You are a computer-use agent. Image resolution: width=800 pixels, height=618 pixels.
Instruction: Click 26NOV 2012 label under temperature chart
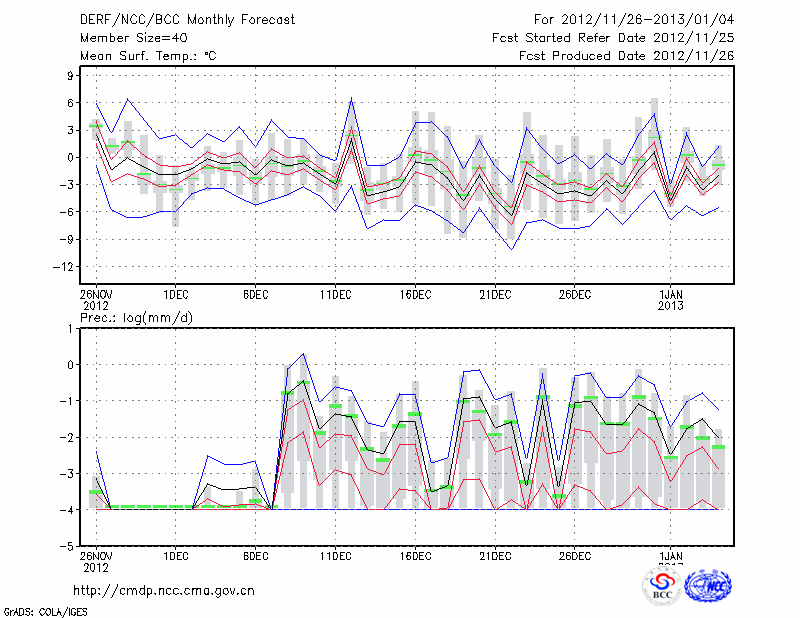click(x=96, y=299)
